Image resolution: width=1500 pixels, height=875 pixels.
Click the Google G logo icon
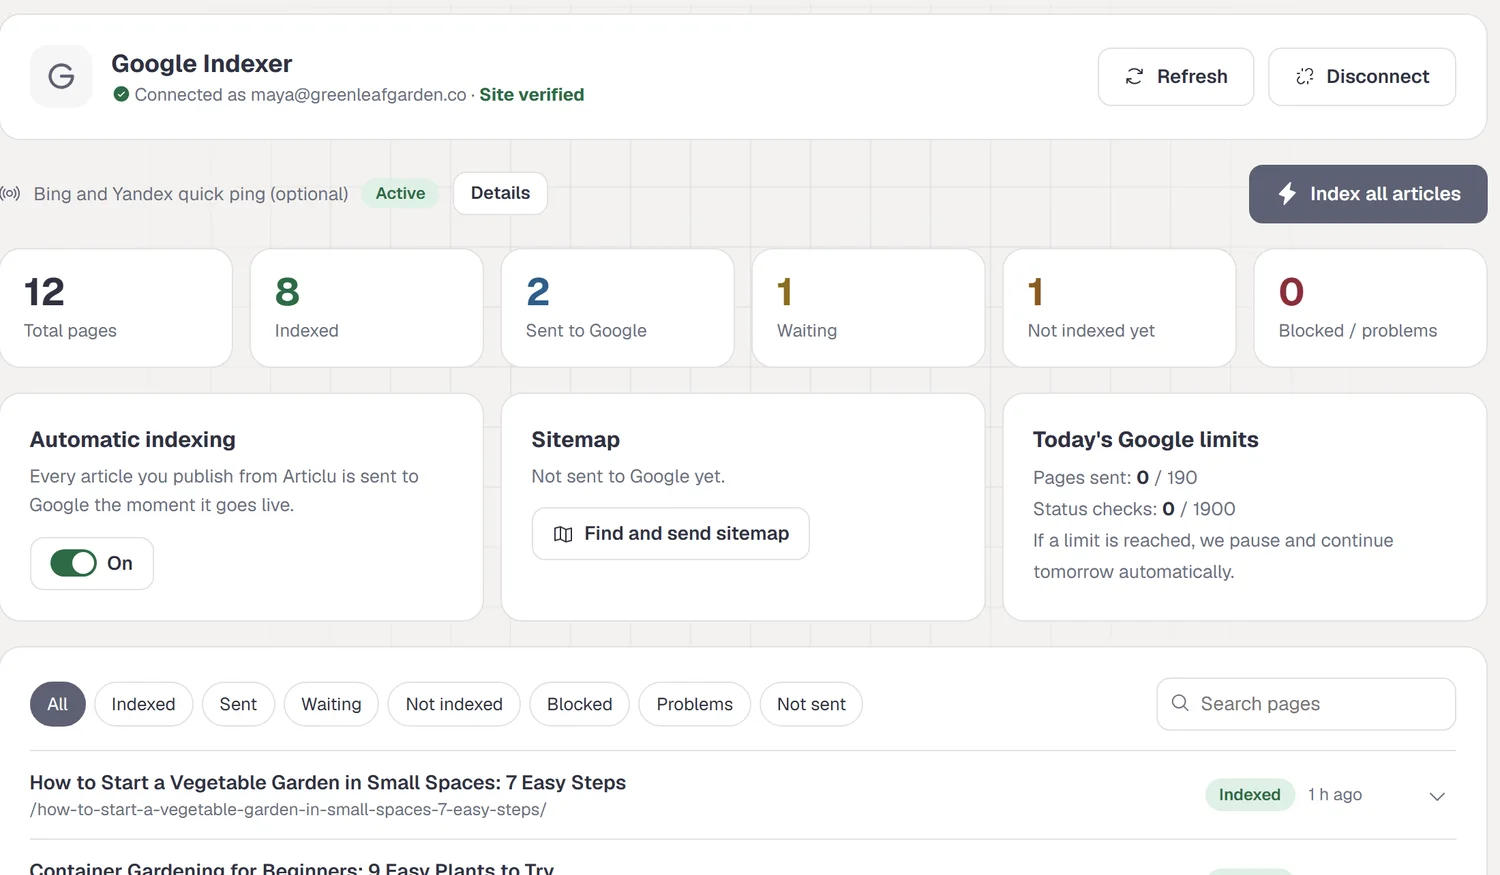point(61,76)
